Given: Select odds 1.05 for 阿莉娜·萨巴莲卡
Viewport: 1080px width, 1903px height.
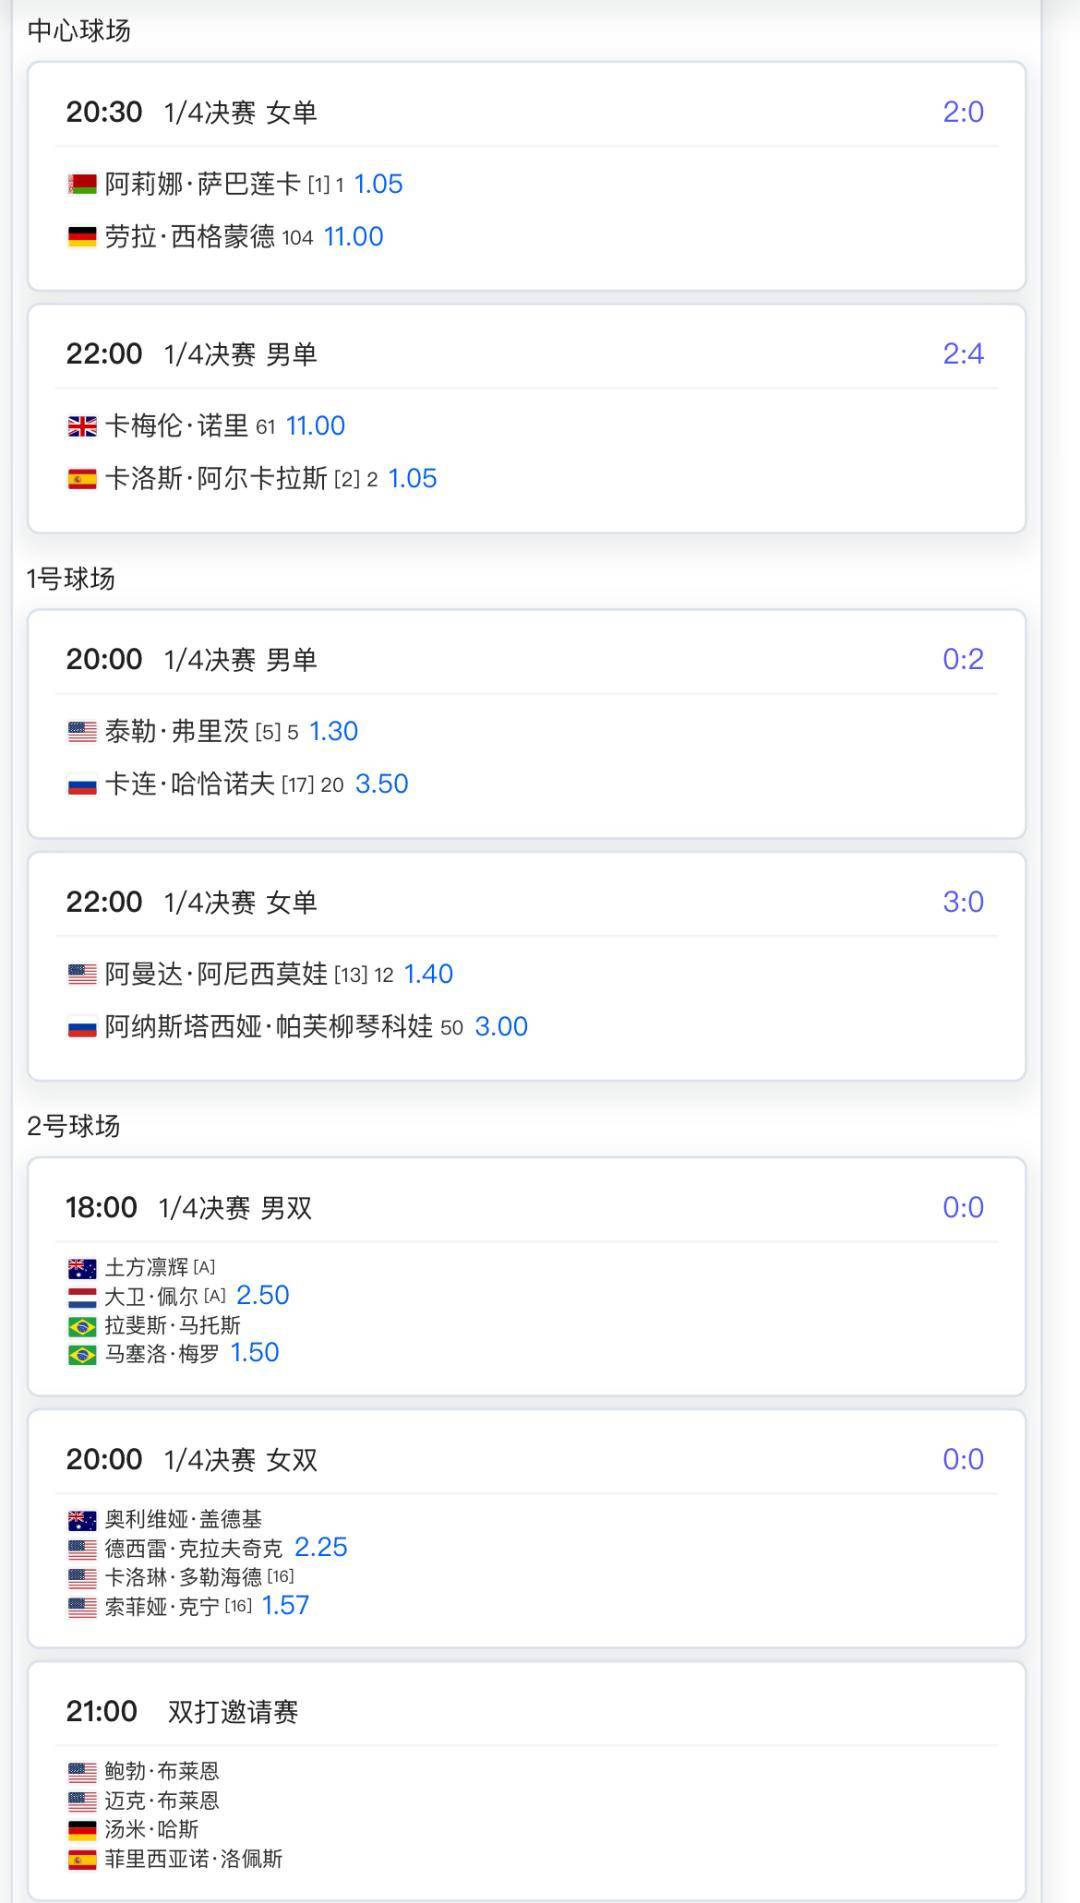Looking at the screenshot, I should coord(378,184).
